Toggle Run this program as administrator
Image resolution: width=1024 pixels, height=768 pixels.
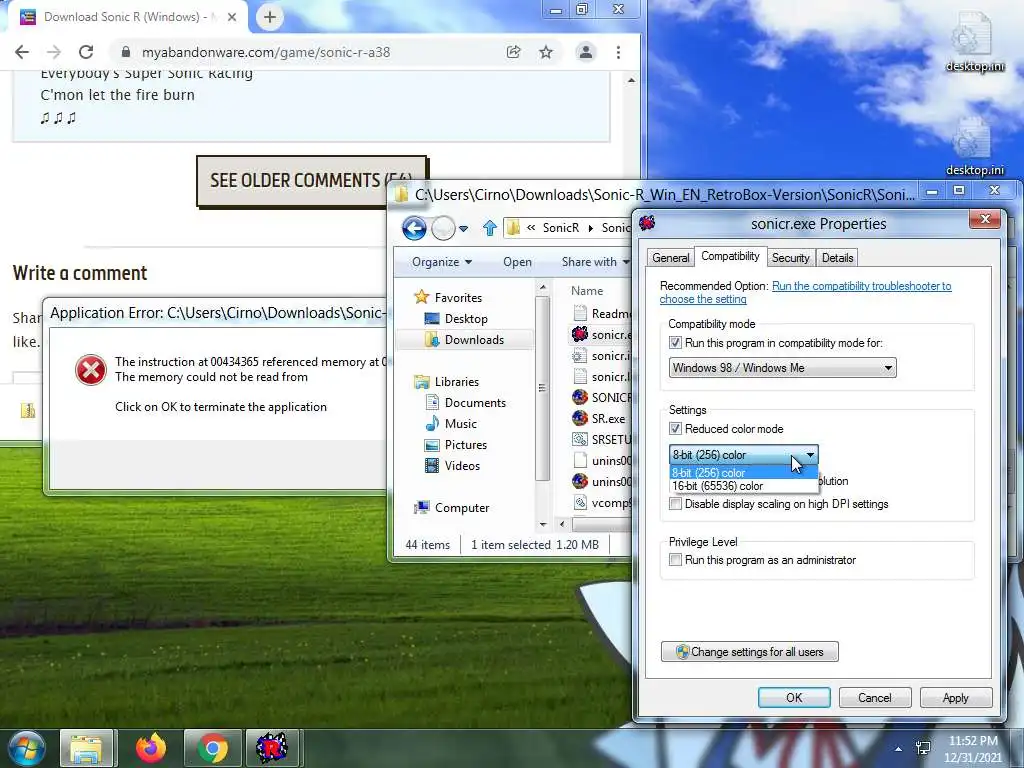[675, 560]
